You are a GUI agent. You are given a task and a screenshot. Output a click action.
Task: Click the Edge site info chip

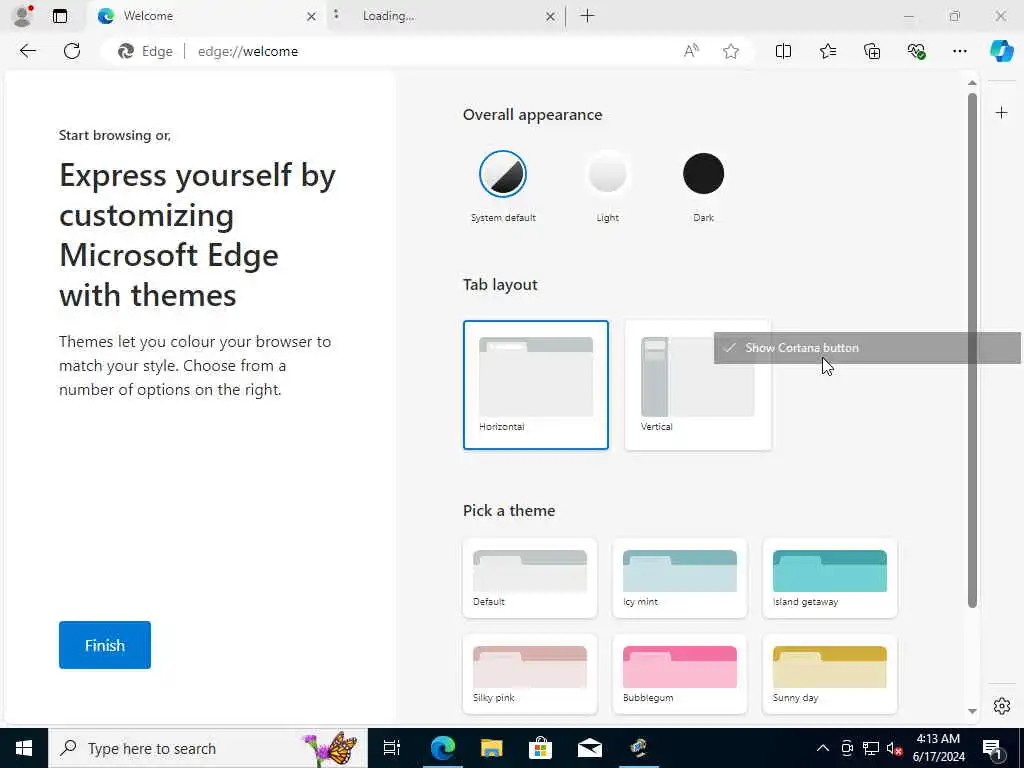145,51
